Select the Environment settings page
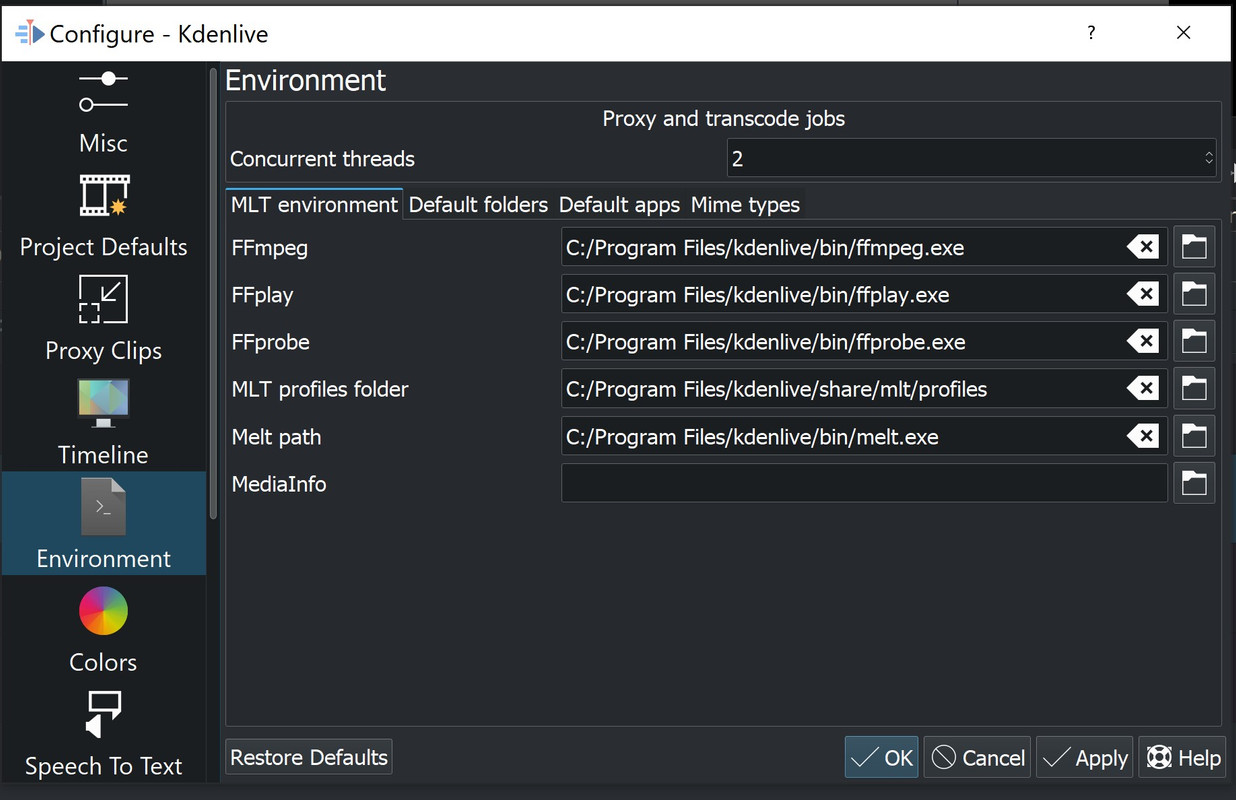Viewport: 1236px width, 800px height. 104,523
